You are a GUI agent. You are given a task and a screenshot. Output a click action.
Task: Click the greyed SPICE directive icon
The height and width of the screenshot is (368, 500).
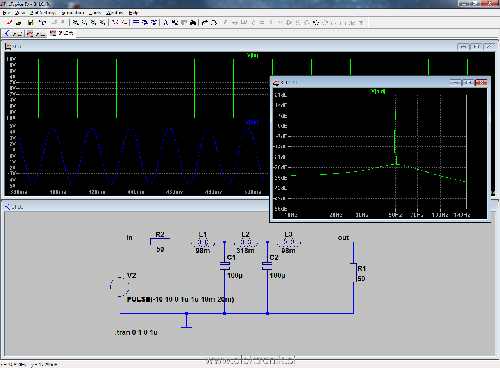[x=361, y=23]
